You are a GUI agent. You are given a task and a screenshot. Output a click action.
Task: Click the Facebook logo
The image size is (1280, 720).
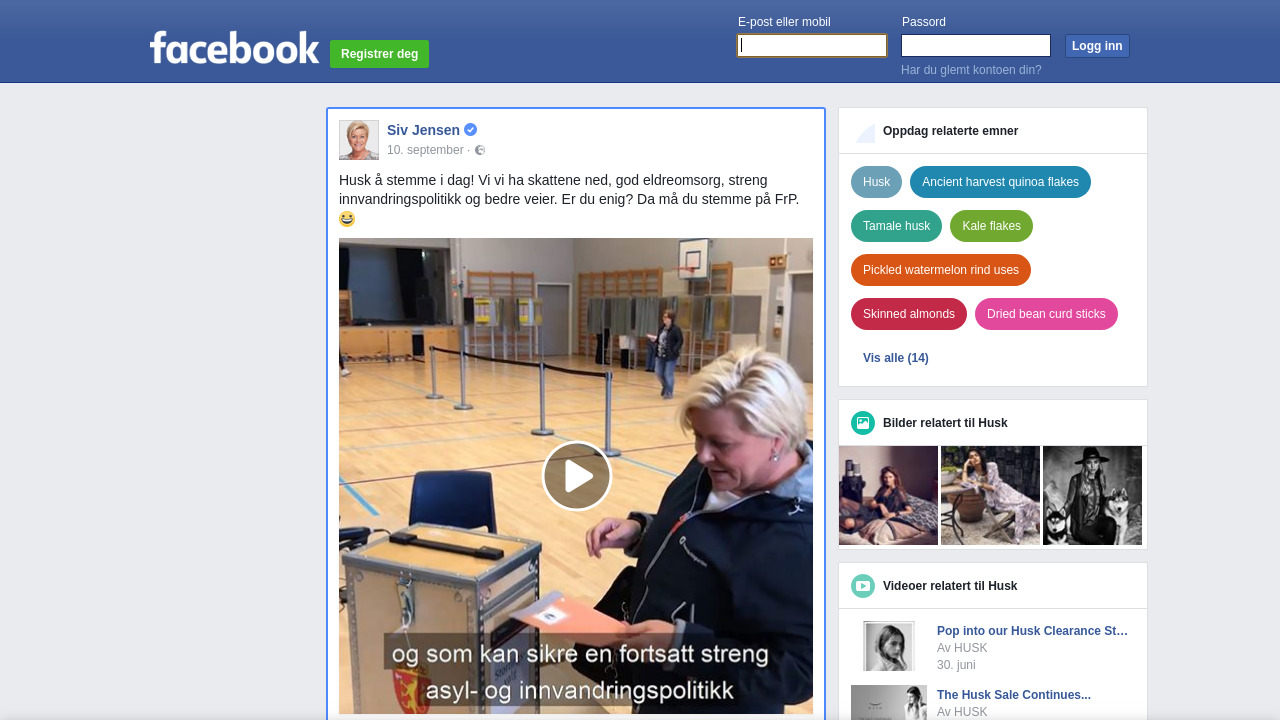[x=234, y=48]
